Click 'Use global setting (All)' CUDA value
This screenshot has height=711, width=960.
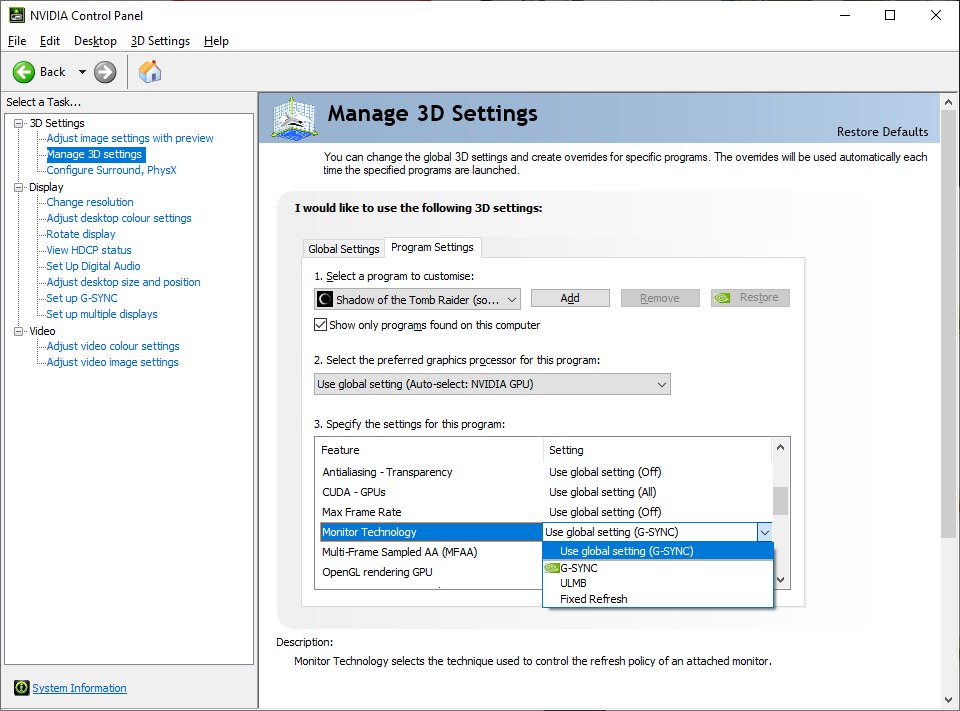(x=602, y=492)
